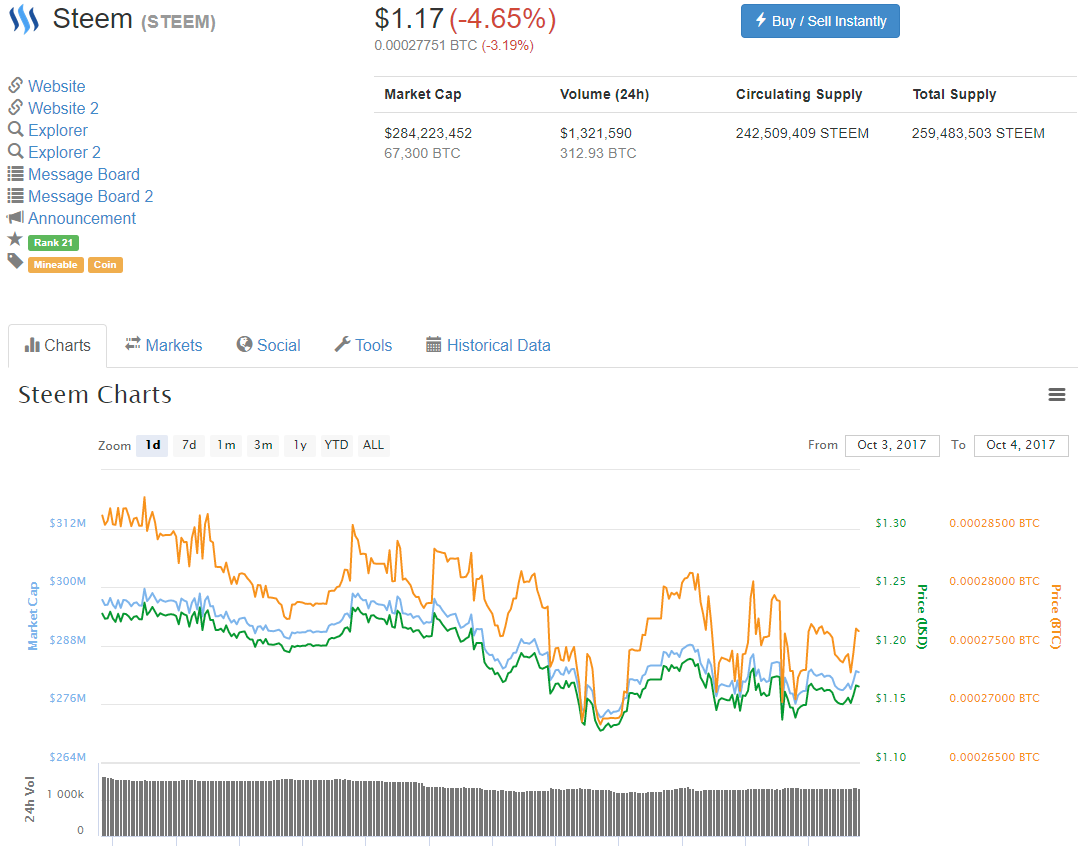Image resolution: width=1084 pixels, height=846 pixels.
Task: Click the Circulating Supply column header
Action: 799,95
